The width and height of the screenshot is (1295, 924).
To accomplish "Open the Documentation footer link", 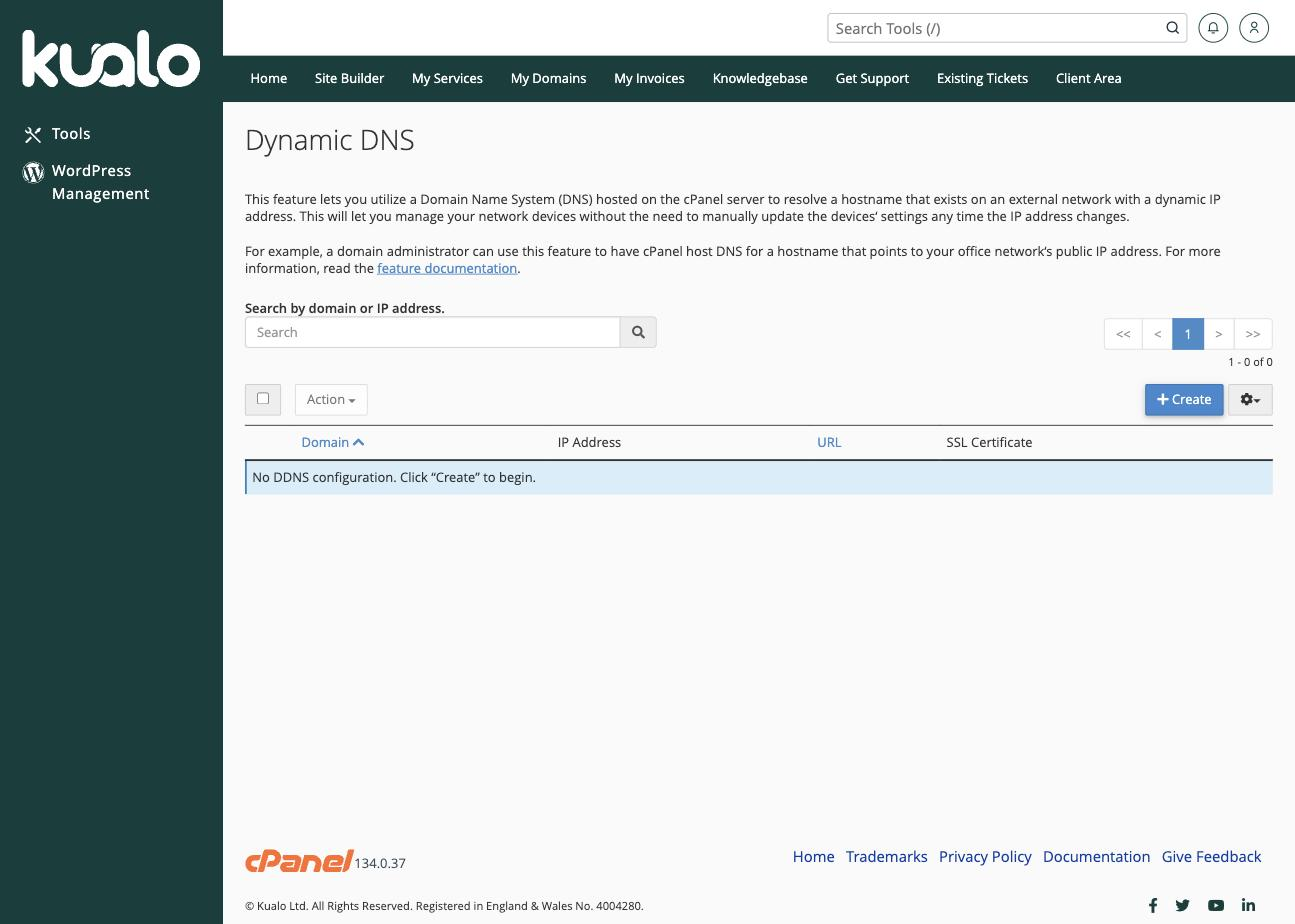I will coord(1096,857).
